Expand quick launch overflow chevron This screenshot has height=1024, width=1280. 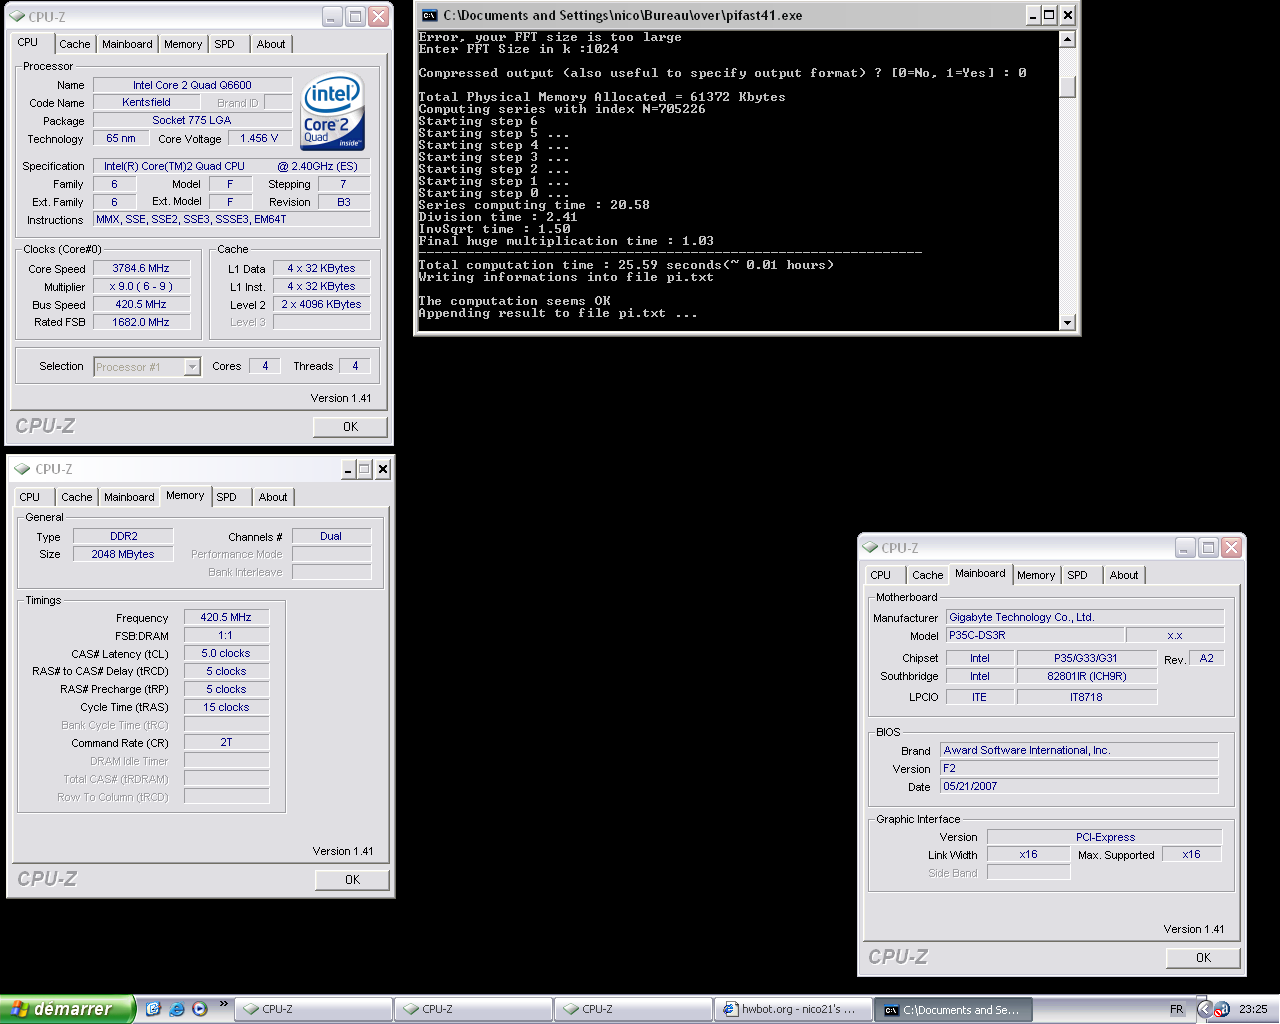[x=223, y=1004]
